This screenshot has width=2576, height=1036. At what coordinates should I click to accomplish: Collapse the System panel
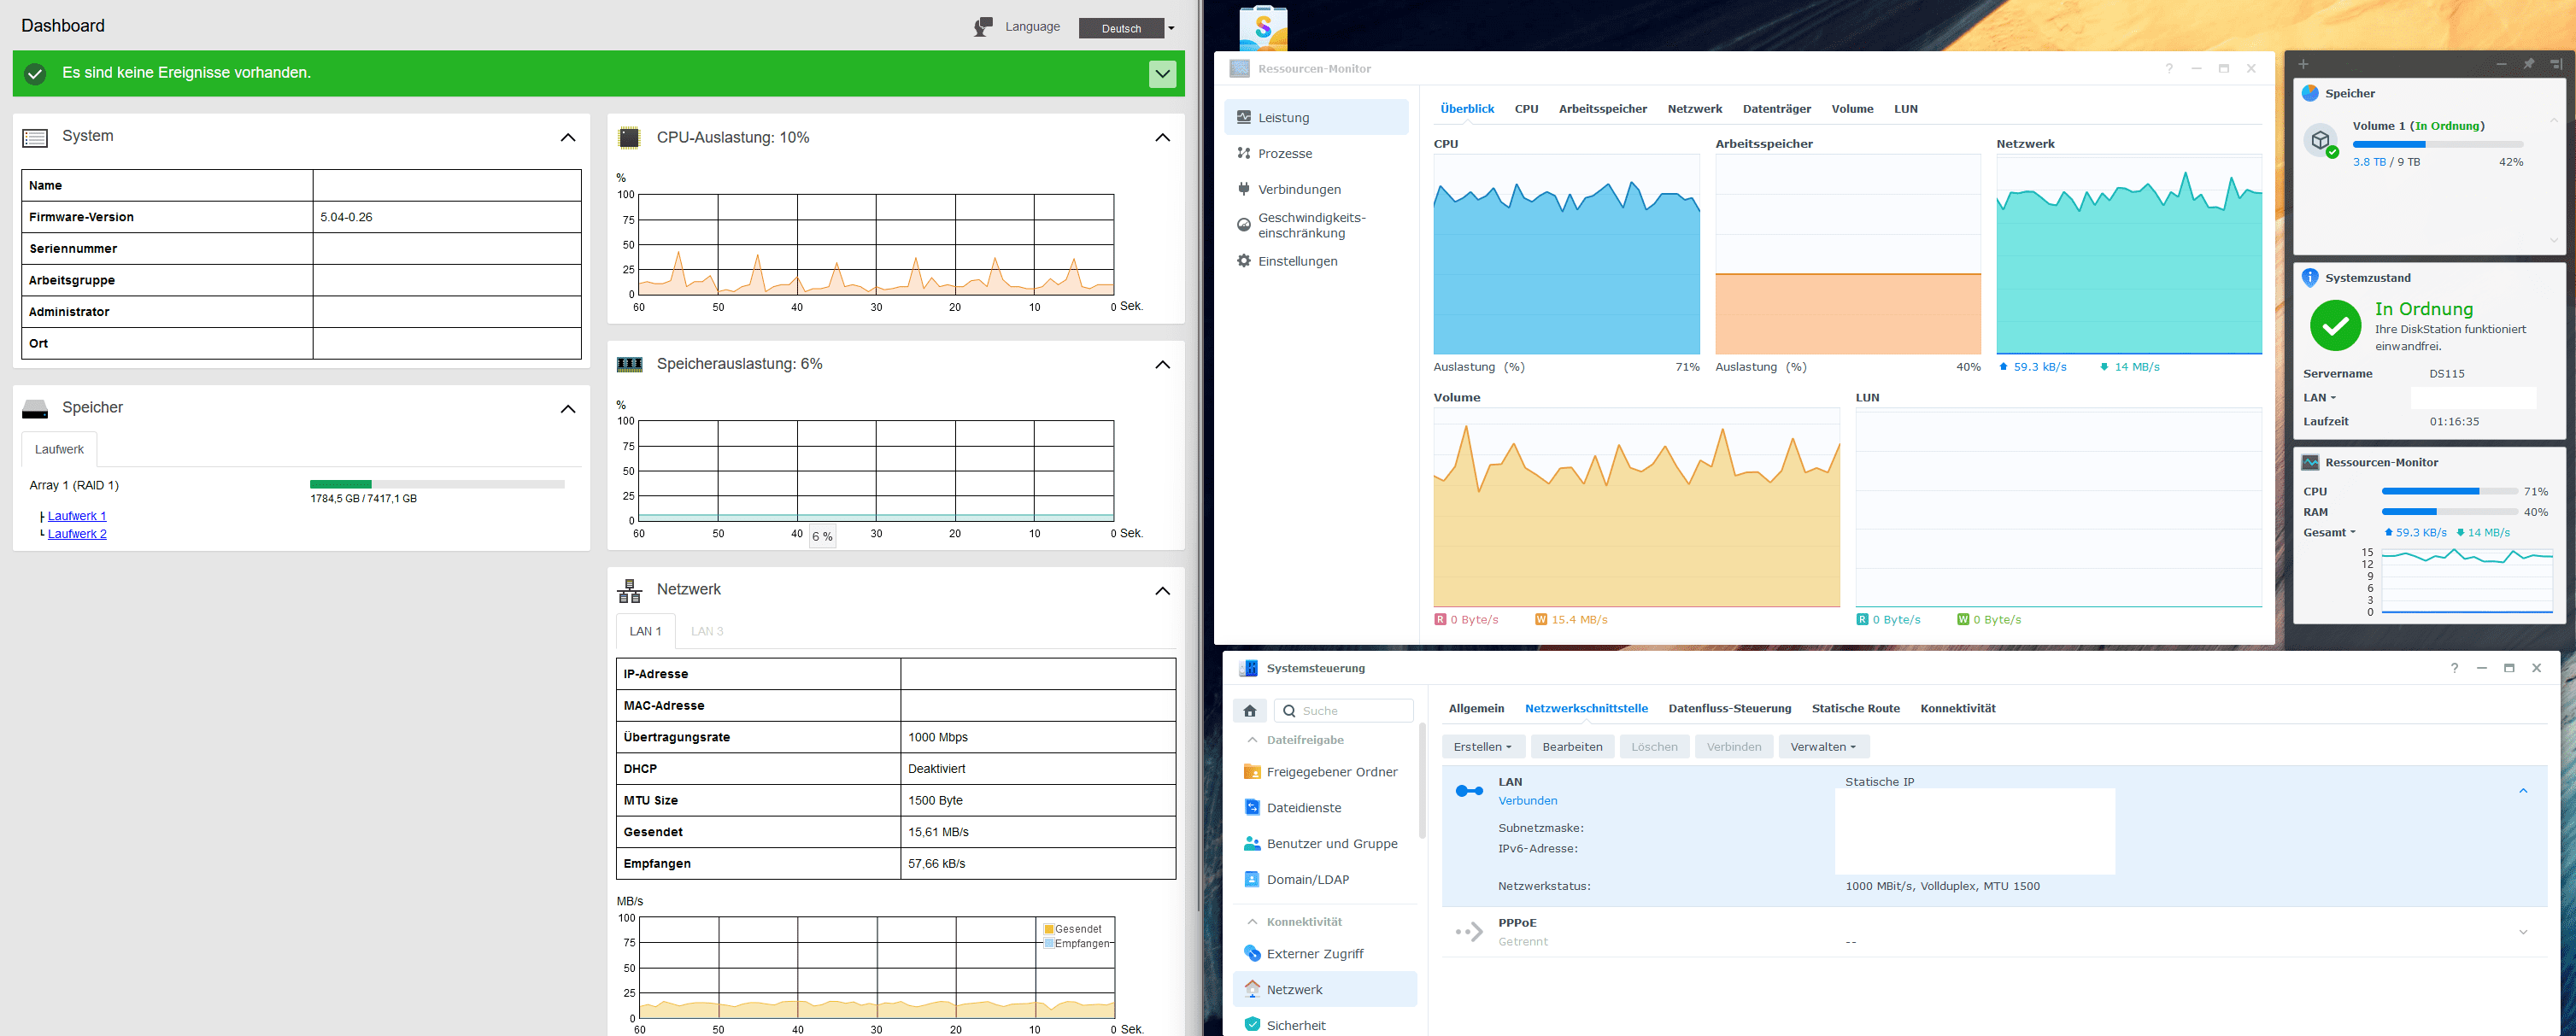(568, 137)
